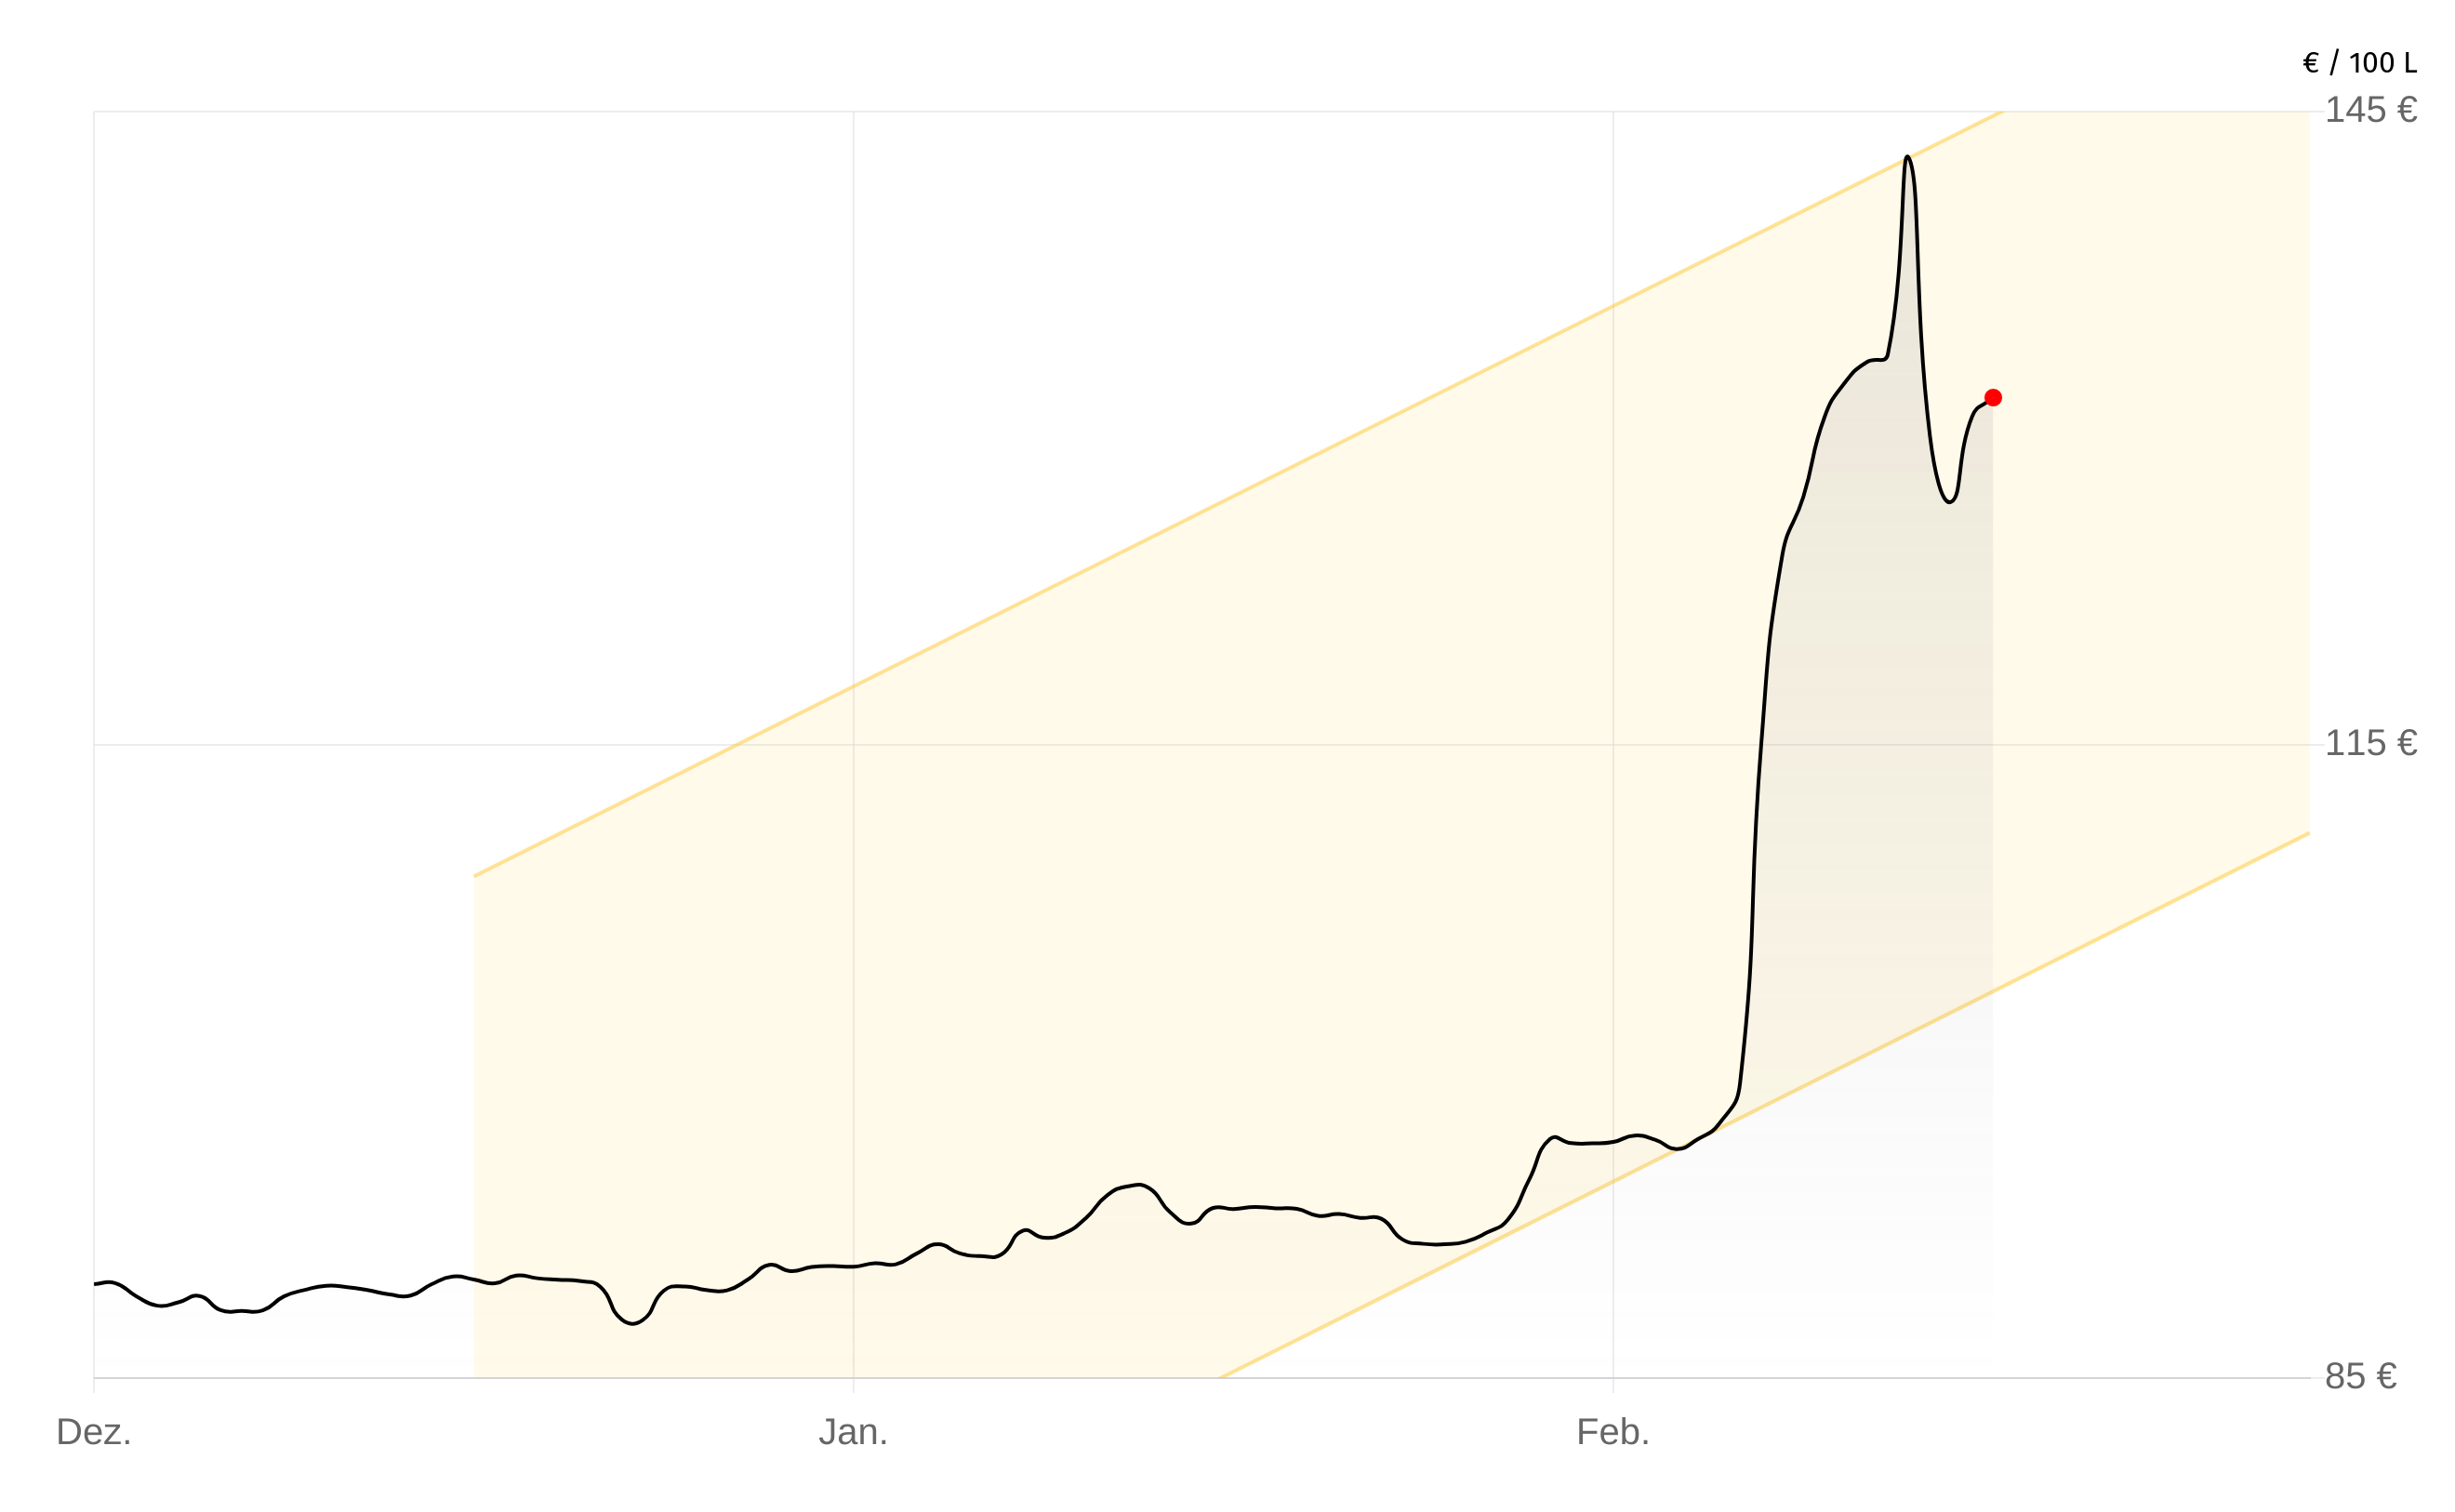This screenshot has width=2455, height=1512.
Task: Click where 115 € gridline crosses the Feb. gridline
Action: pos(1613,745)
